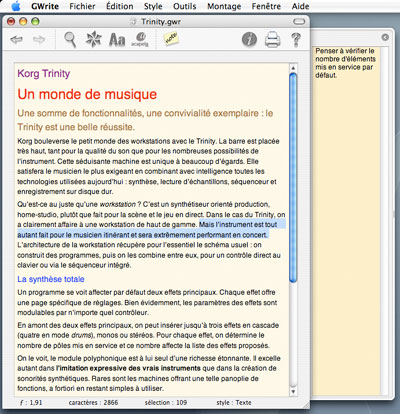Open the Montage menu
400x414 pixels.
coord(224,6)
